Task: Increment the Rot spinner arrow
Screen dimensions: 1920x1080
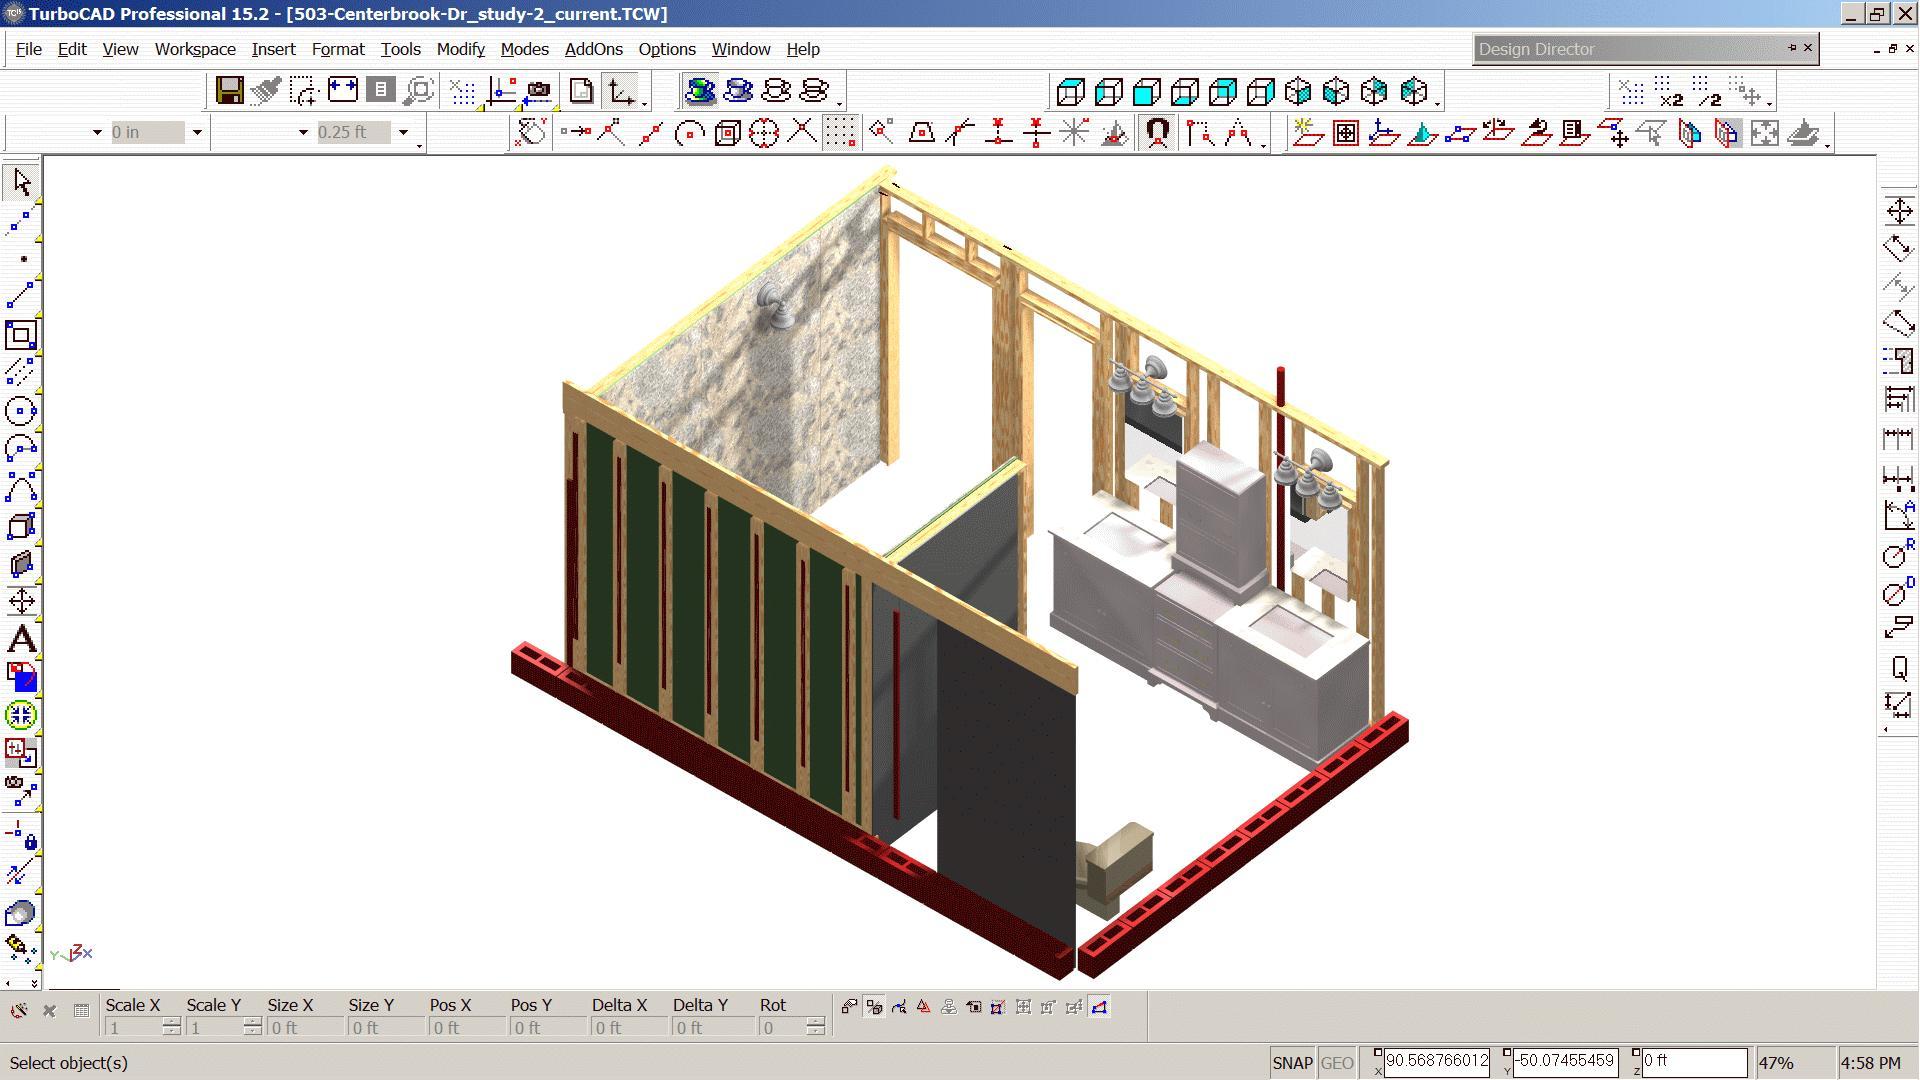Action: (816, 1022)
